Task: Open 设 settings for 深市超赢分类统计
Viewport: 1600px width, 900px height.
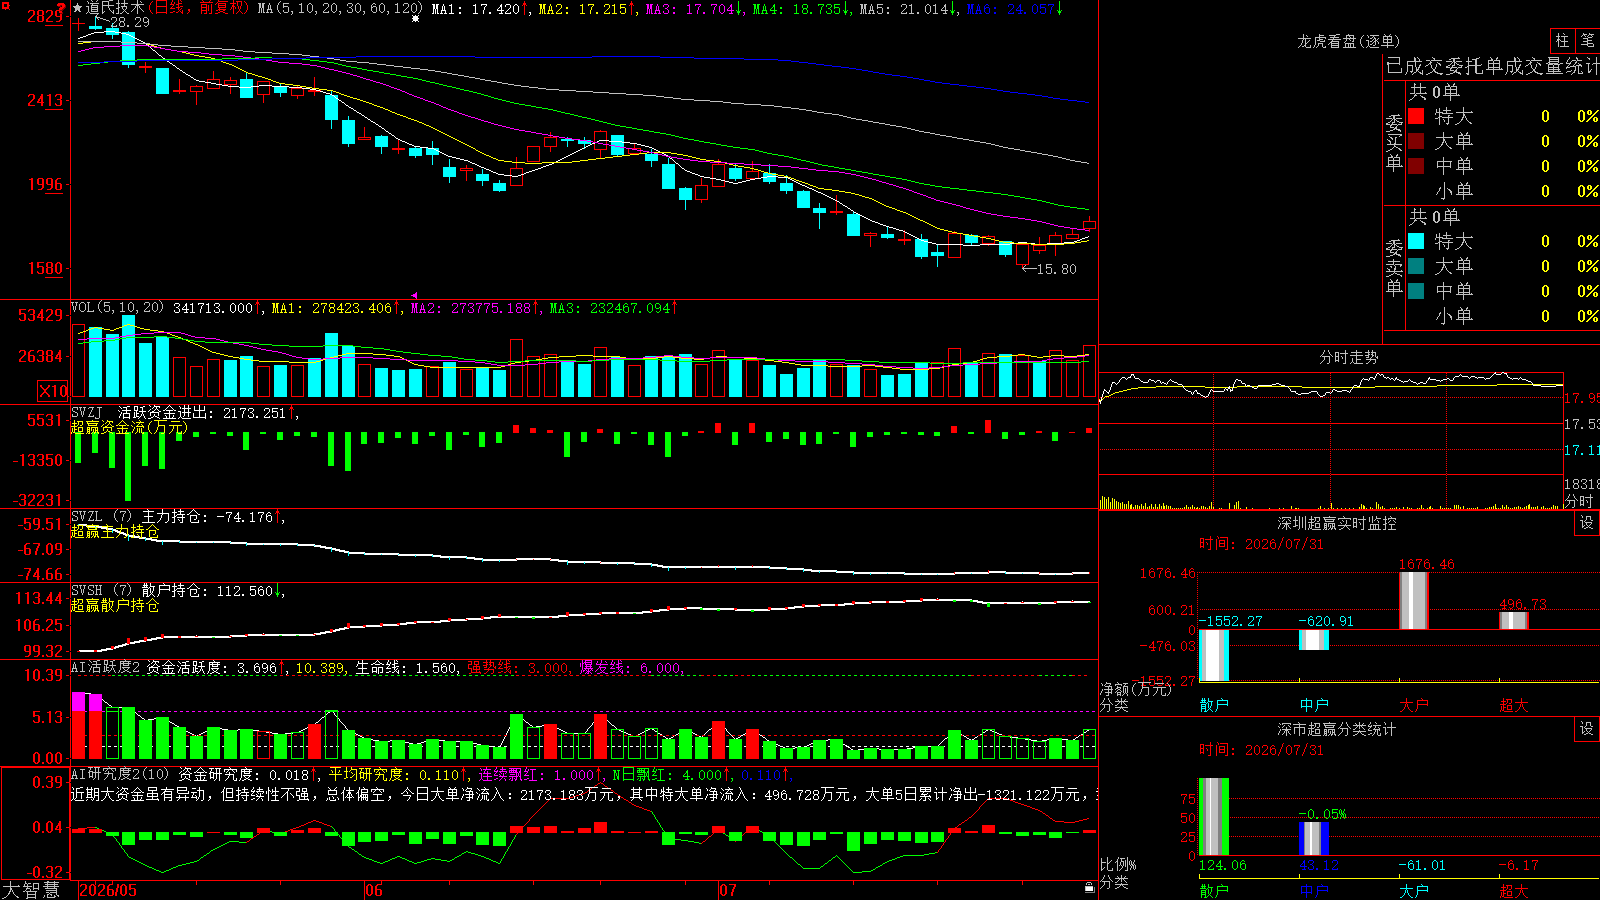Action: pyautogui.click(x=1587, y=729)
